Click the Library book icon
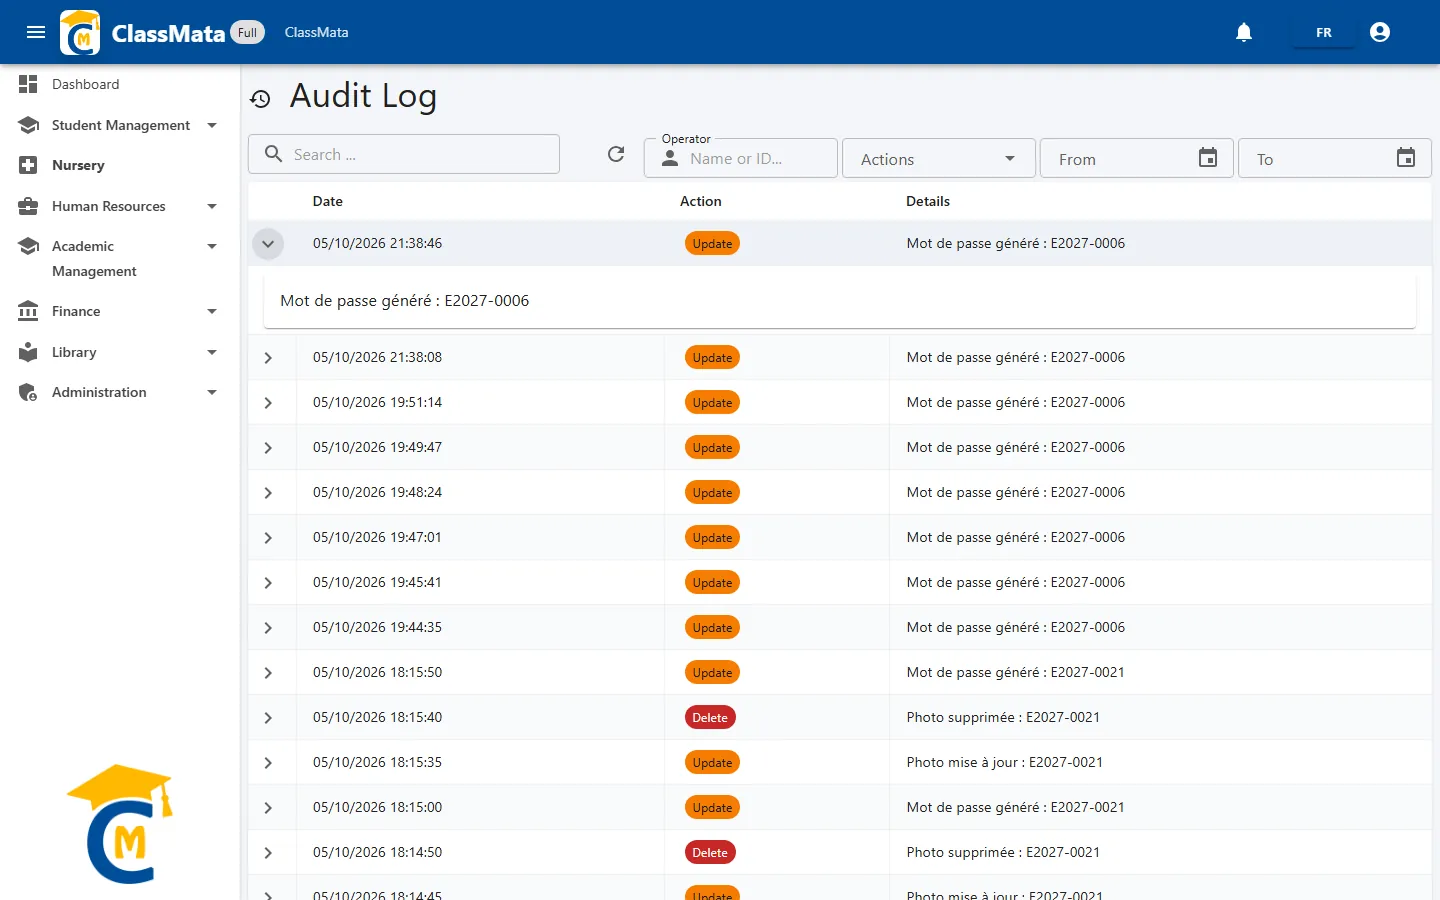1440x900 pixels. tap(28, 352)
